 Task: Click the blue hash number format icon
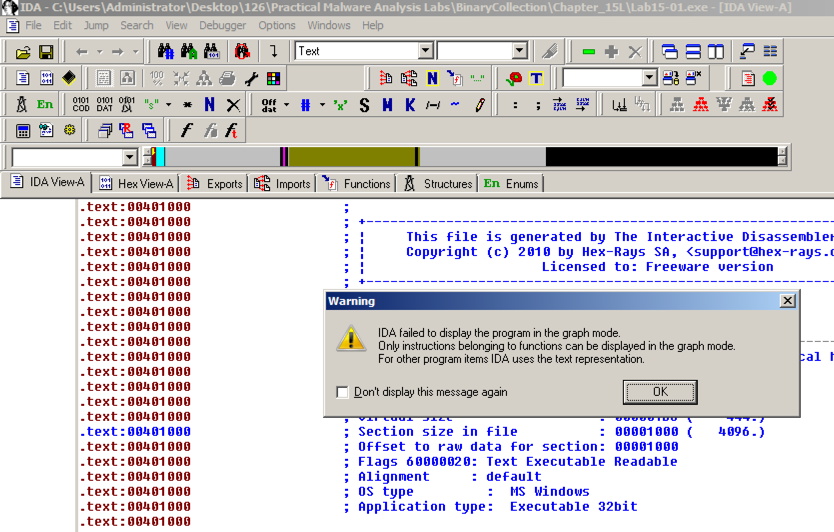(x=305, y=105)
